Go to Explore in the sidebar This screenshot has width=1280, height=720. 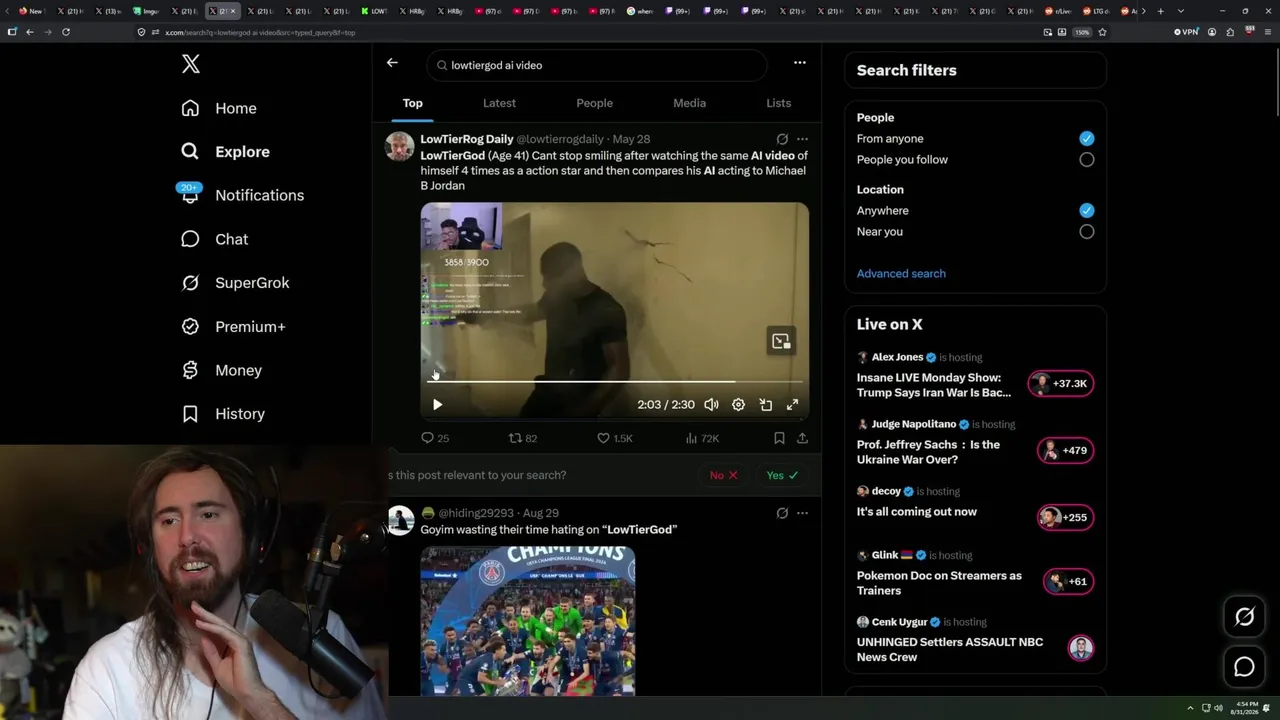pyautogui.click(x=226, y=152)
